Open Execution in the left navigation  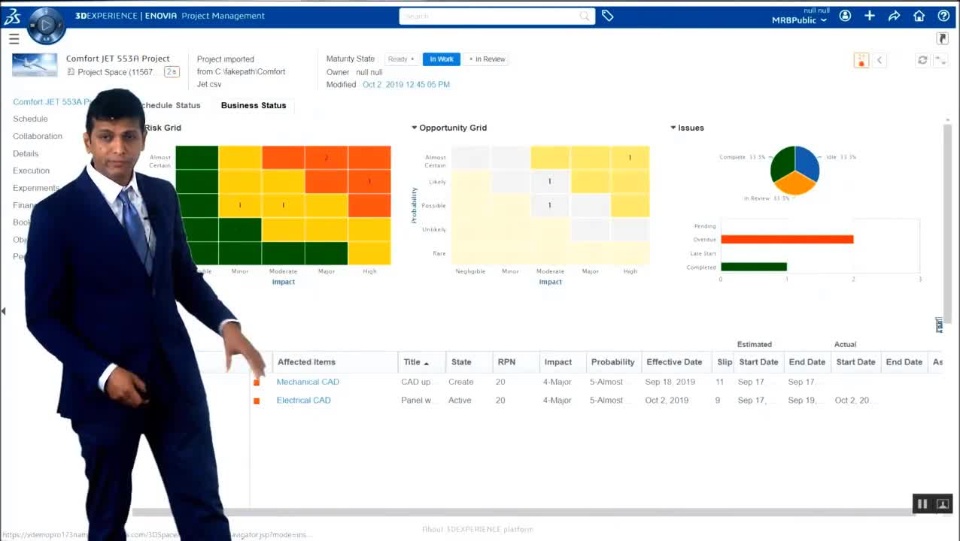coord(31,171)
